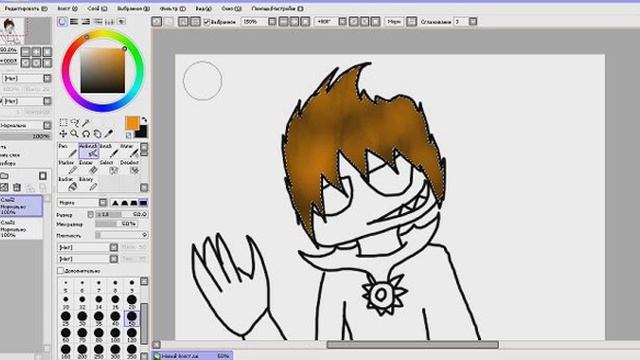Open the Слой menu
Screen dimensions: 640x360
[98, 9]
